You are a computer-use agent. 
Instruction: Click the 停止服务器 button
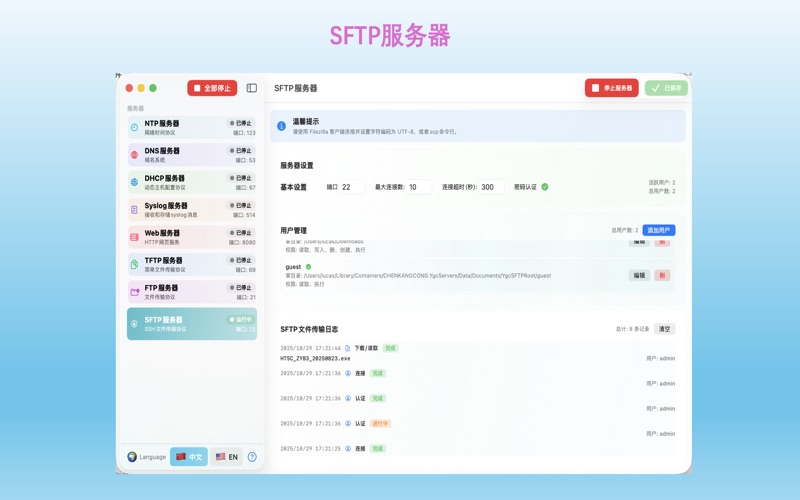tap(612, 88)
